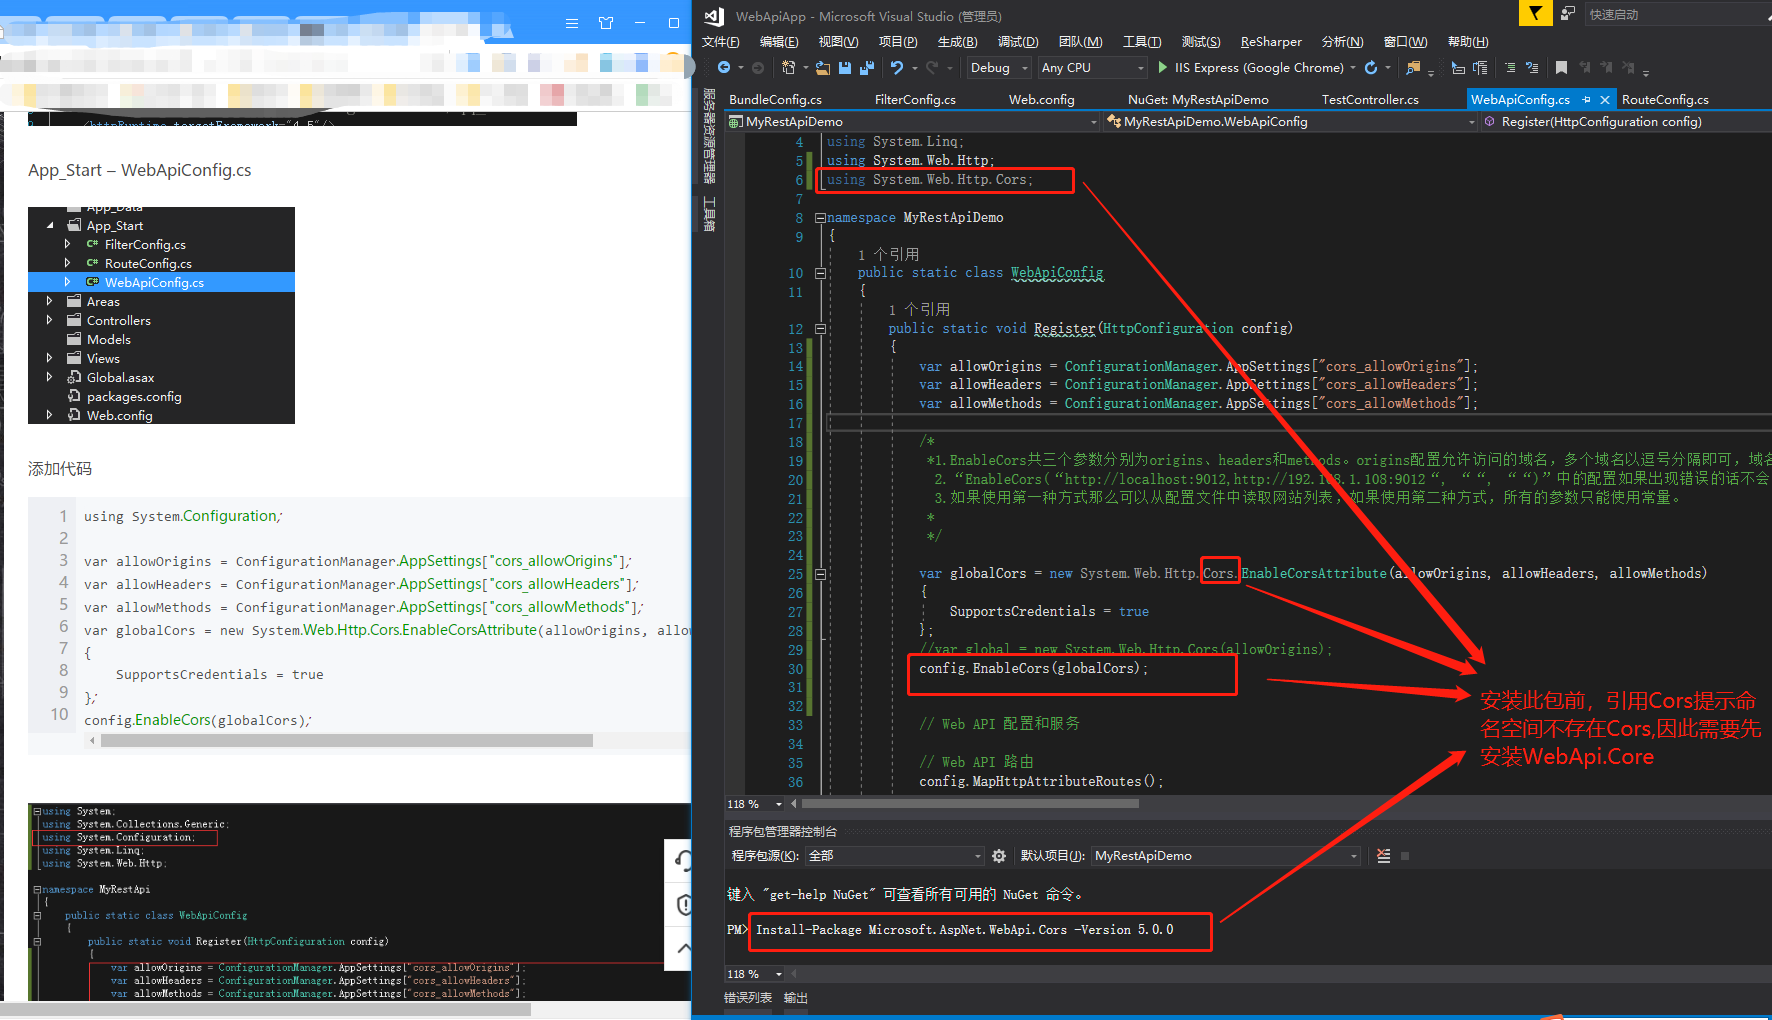Open the 工具(T) tools menu
Viewport: 1772px width, 1020px height.
(1142, 42)
